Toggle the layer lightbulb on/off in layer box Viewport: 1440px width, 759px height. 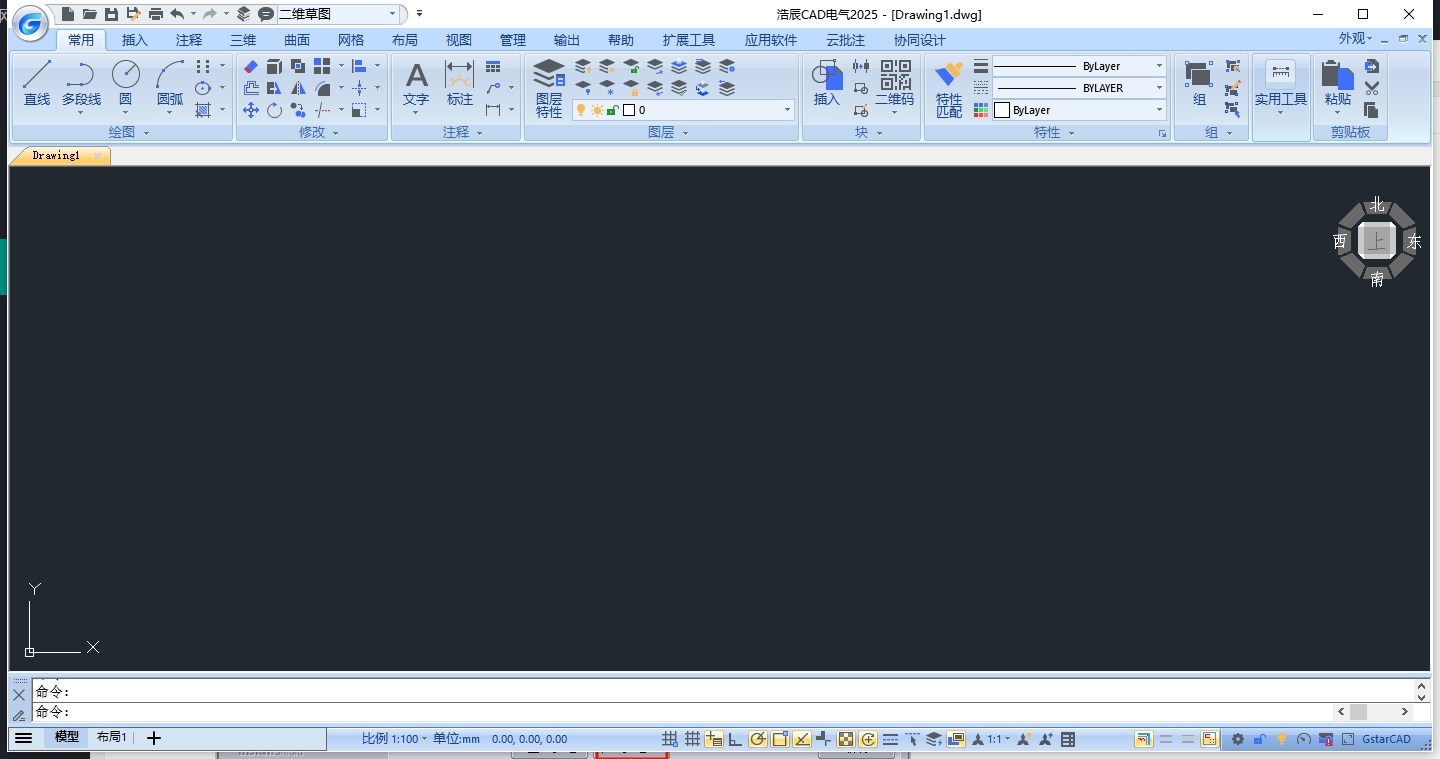[581, 110]
